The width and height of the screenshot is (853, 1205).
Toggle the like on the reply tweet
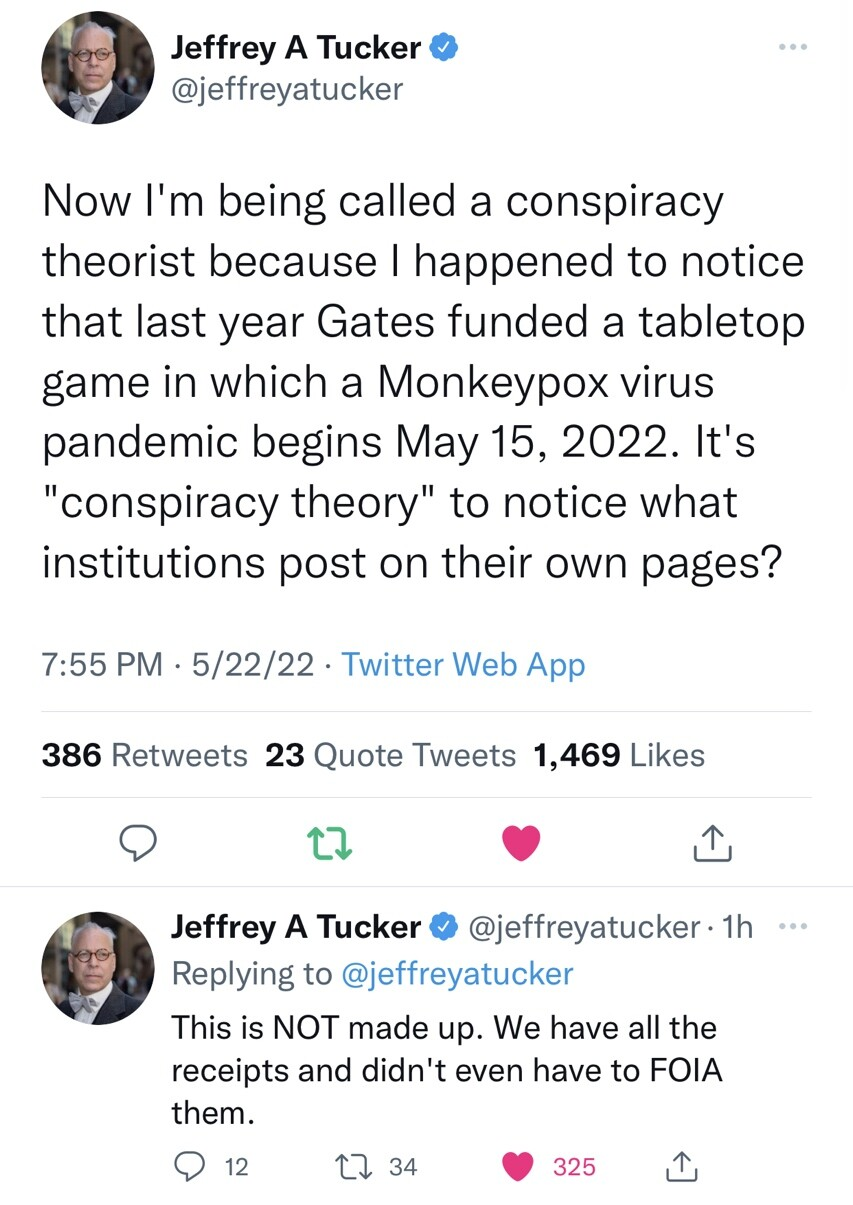(x=517, y=1166)
